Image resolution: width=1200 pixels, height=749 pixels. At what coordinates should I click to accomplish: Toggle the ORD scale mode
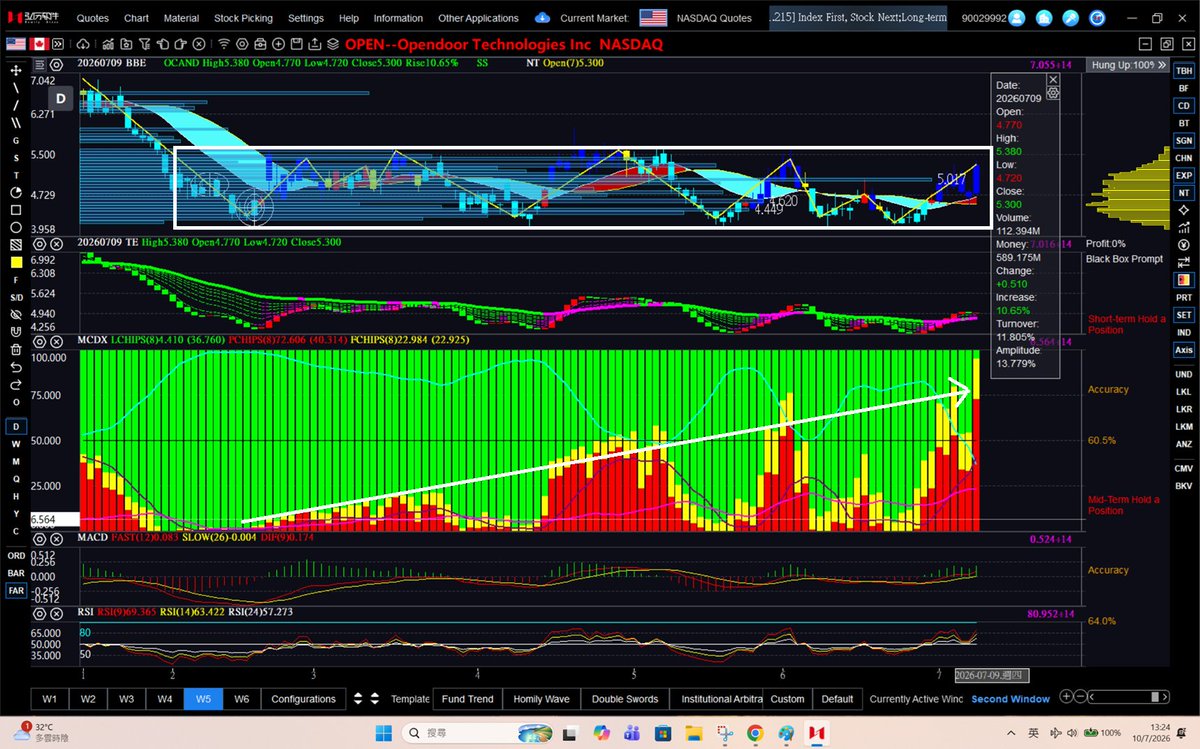(x=16, y=555)
